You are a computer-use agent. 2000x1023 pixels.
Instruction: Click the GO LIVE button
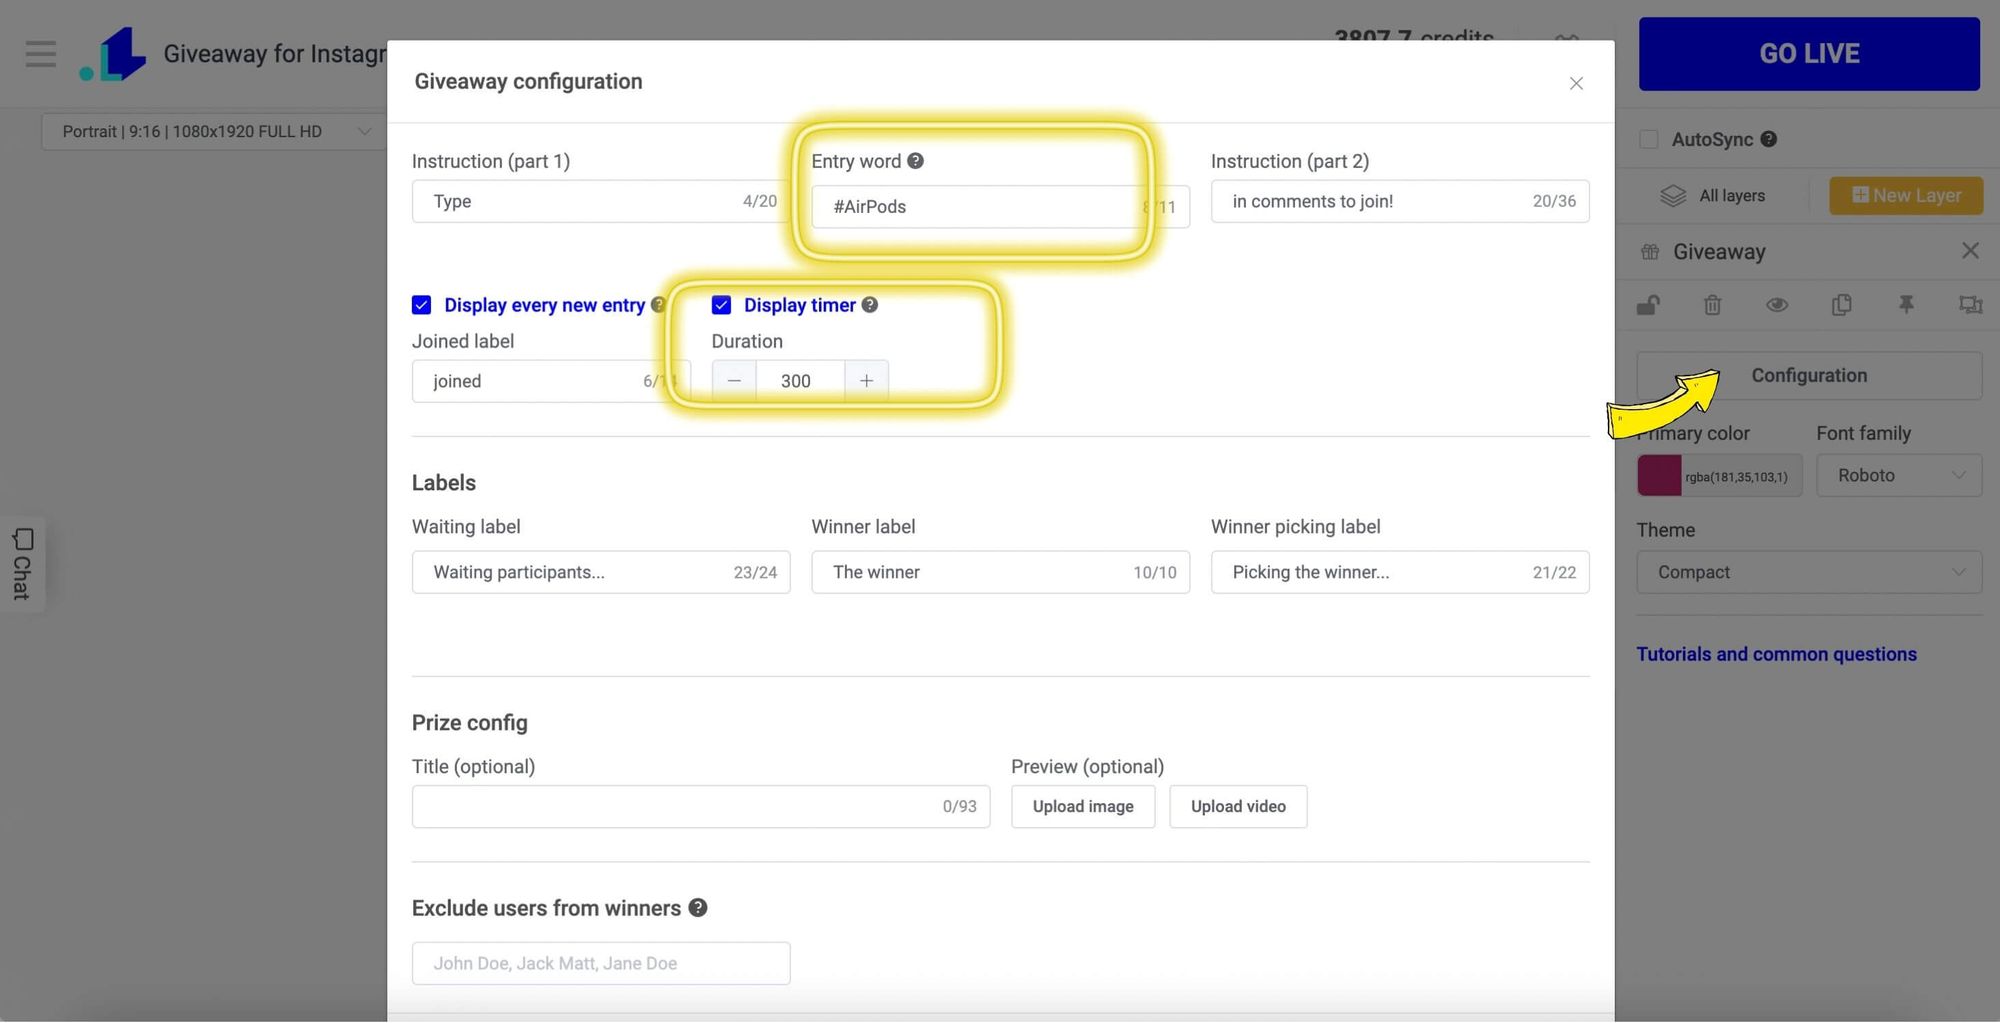tap(1809, 54)
